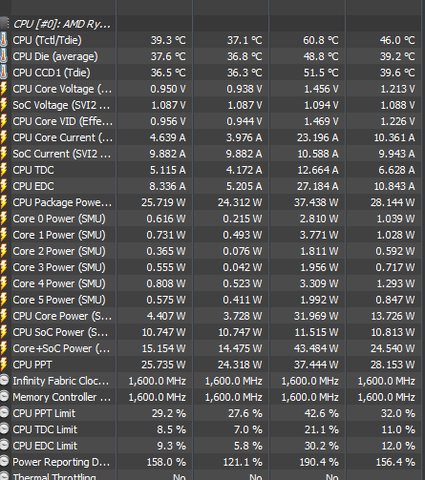The width and height of the screenshot is (425, 480).
Task: Select the CPU TDC Limit label
Action: 45,430
